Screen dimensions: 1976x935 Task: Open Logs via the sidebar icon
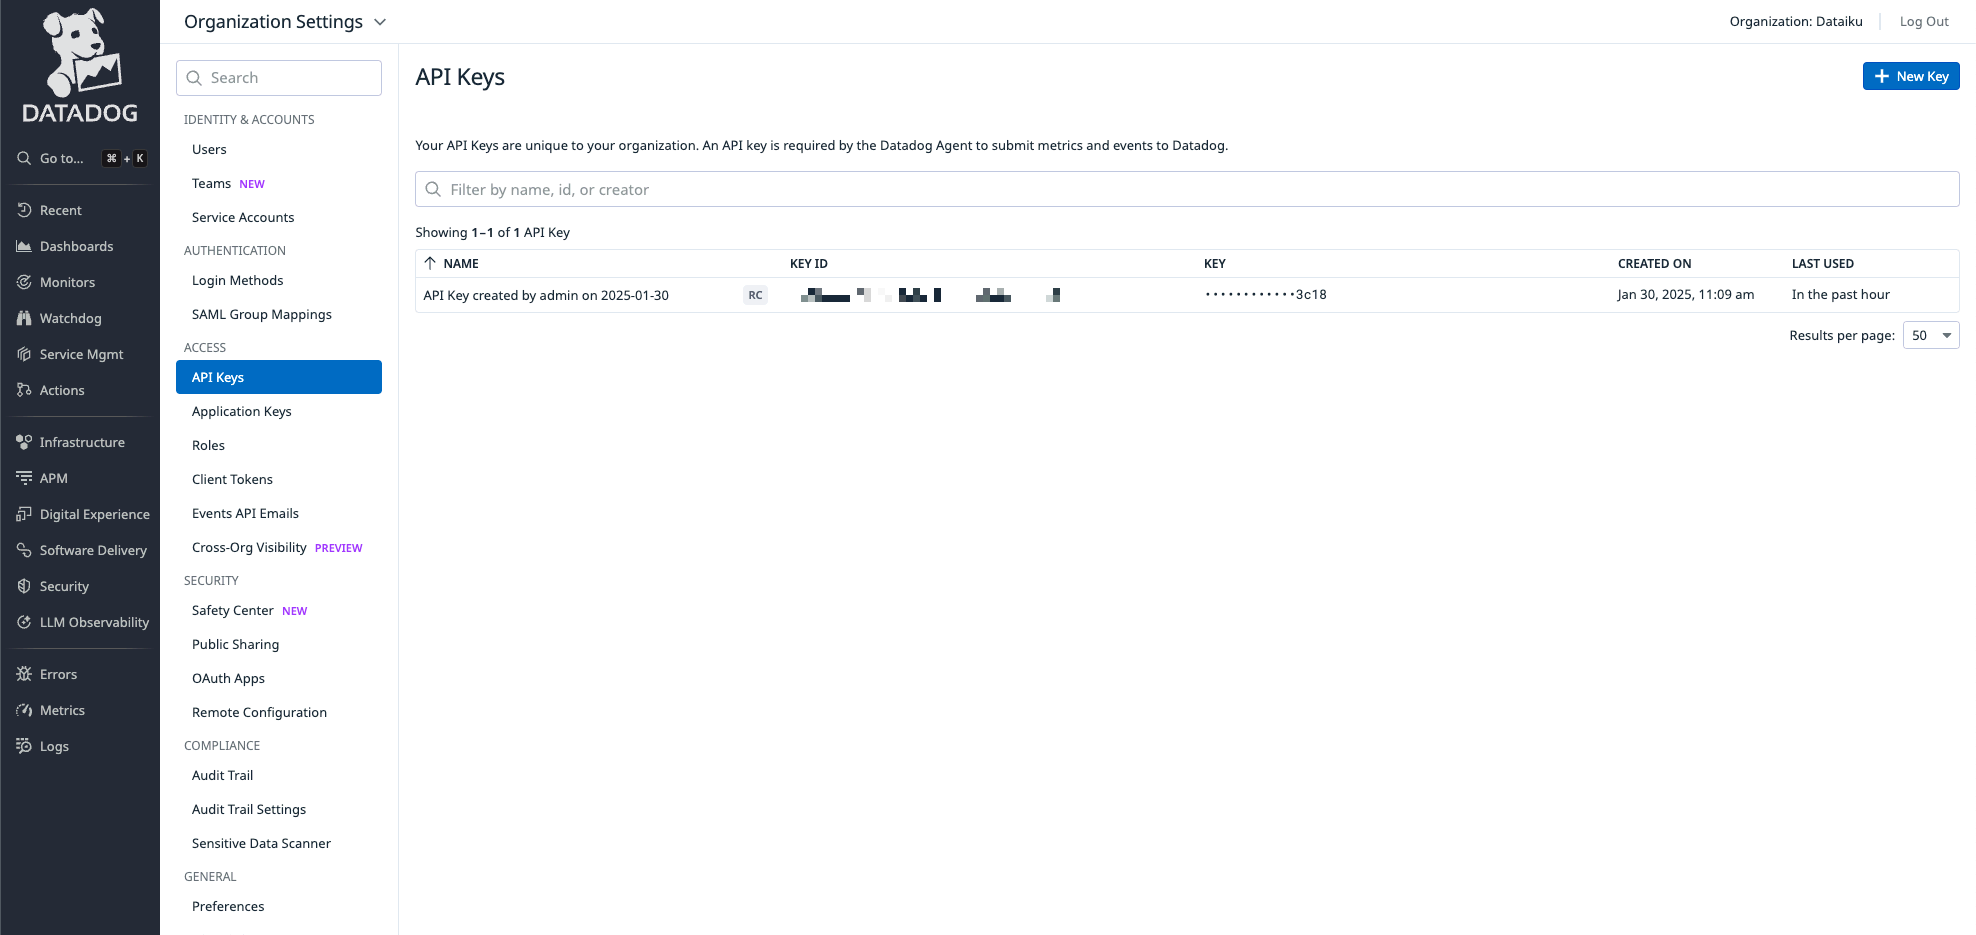pos(52,746)
